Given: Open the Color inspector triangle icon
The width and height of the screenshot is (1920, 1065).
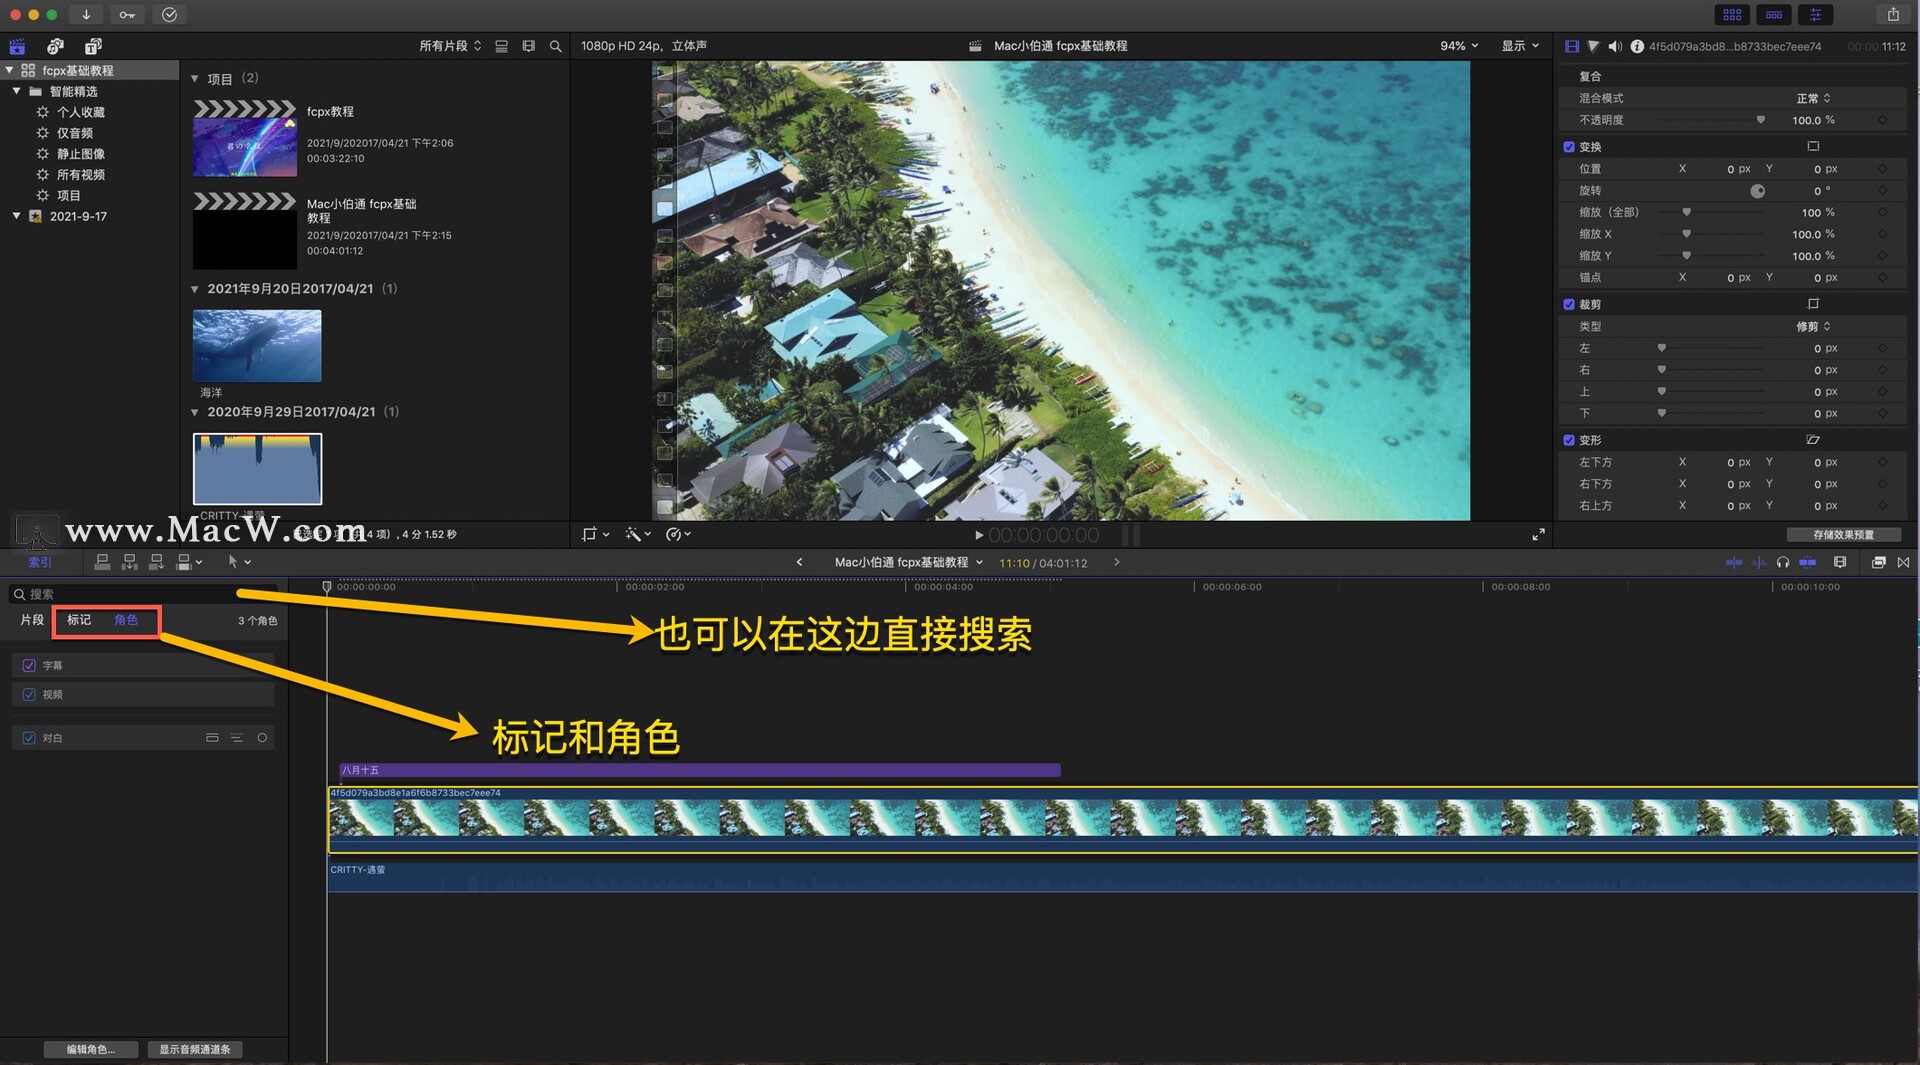Looking at the screenshot, I should click(1593, 46).
